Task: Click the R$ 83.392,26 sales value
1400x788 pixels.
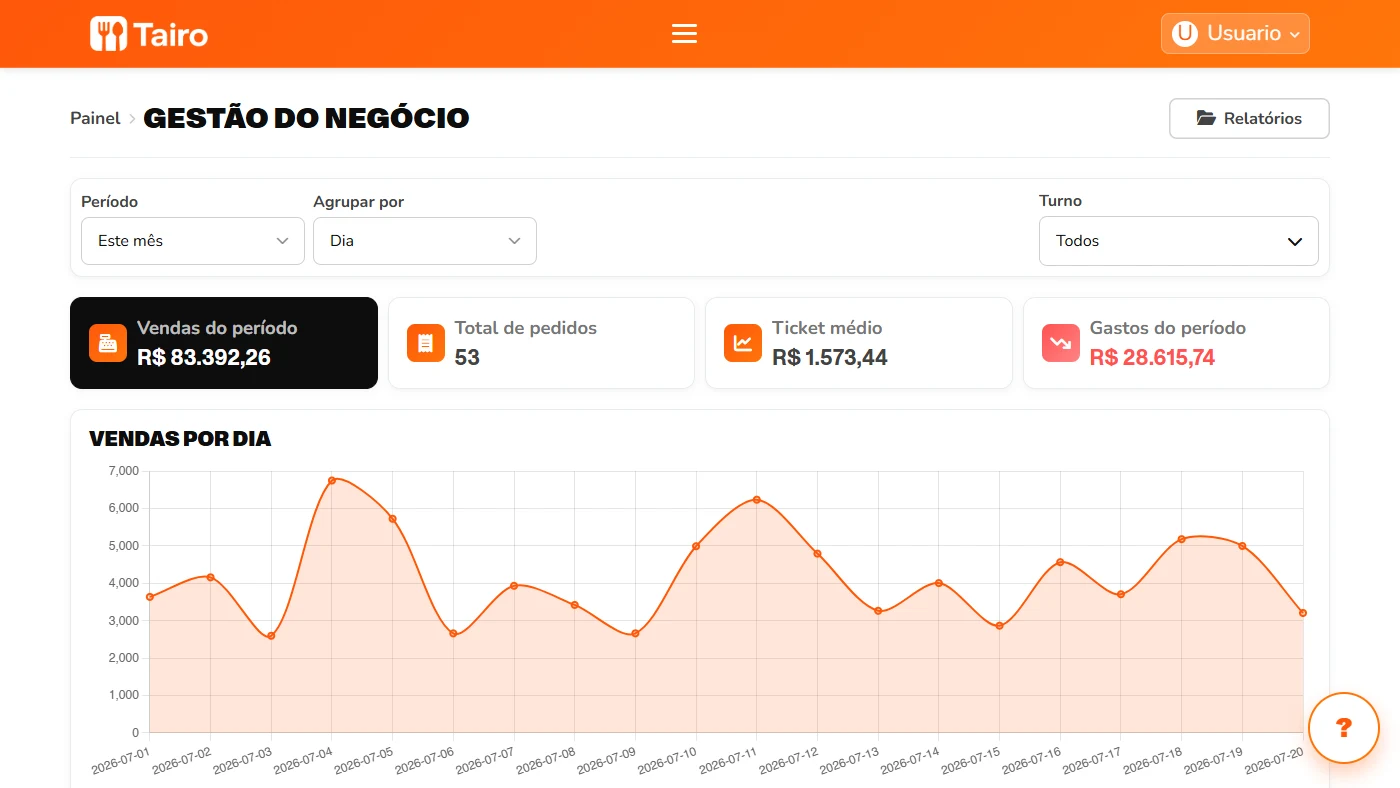Action: tap(204, 357)
